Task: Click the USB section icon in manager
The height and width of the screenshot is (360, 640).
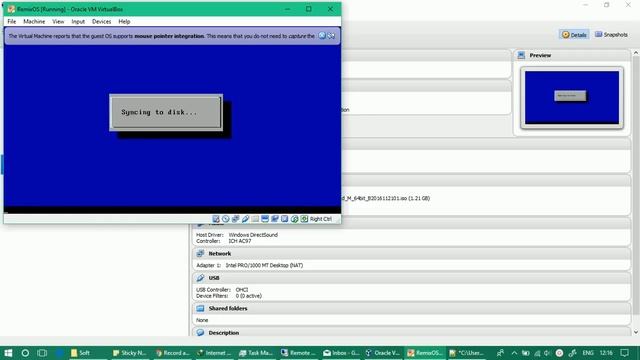Action: coord(200,278)
